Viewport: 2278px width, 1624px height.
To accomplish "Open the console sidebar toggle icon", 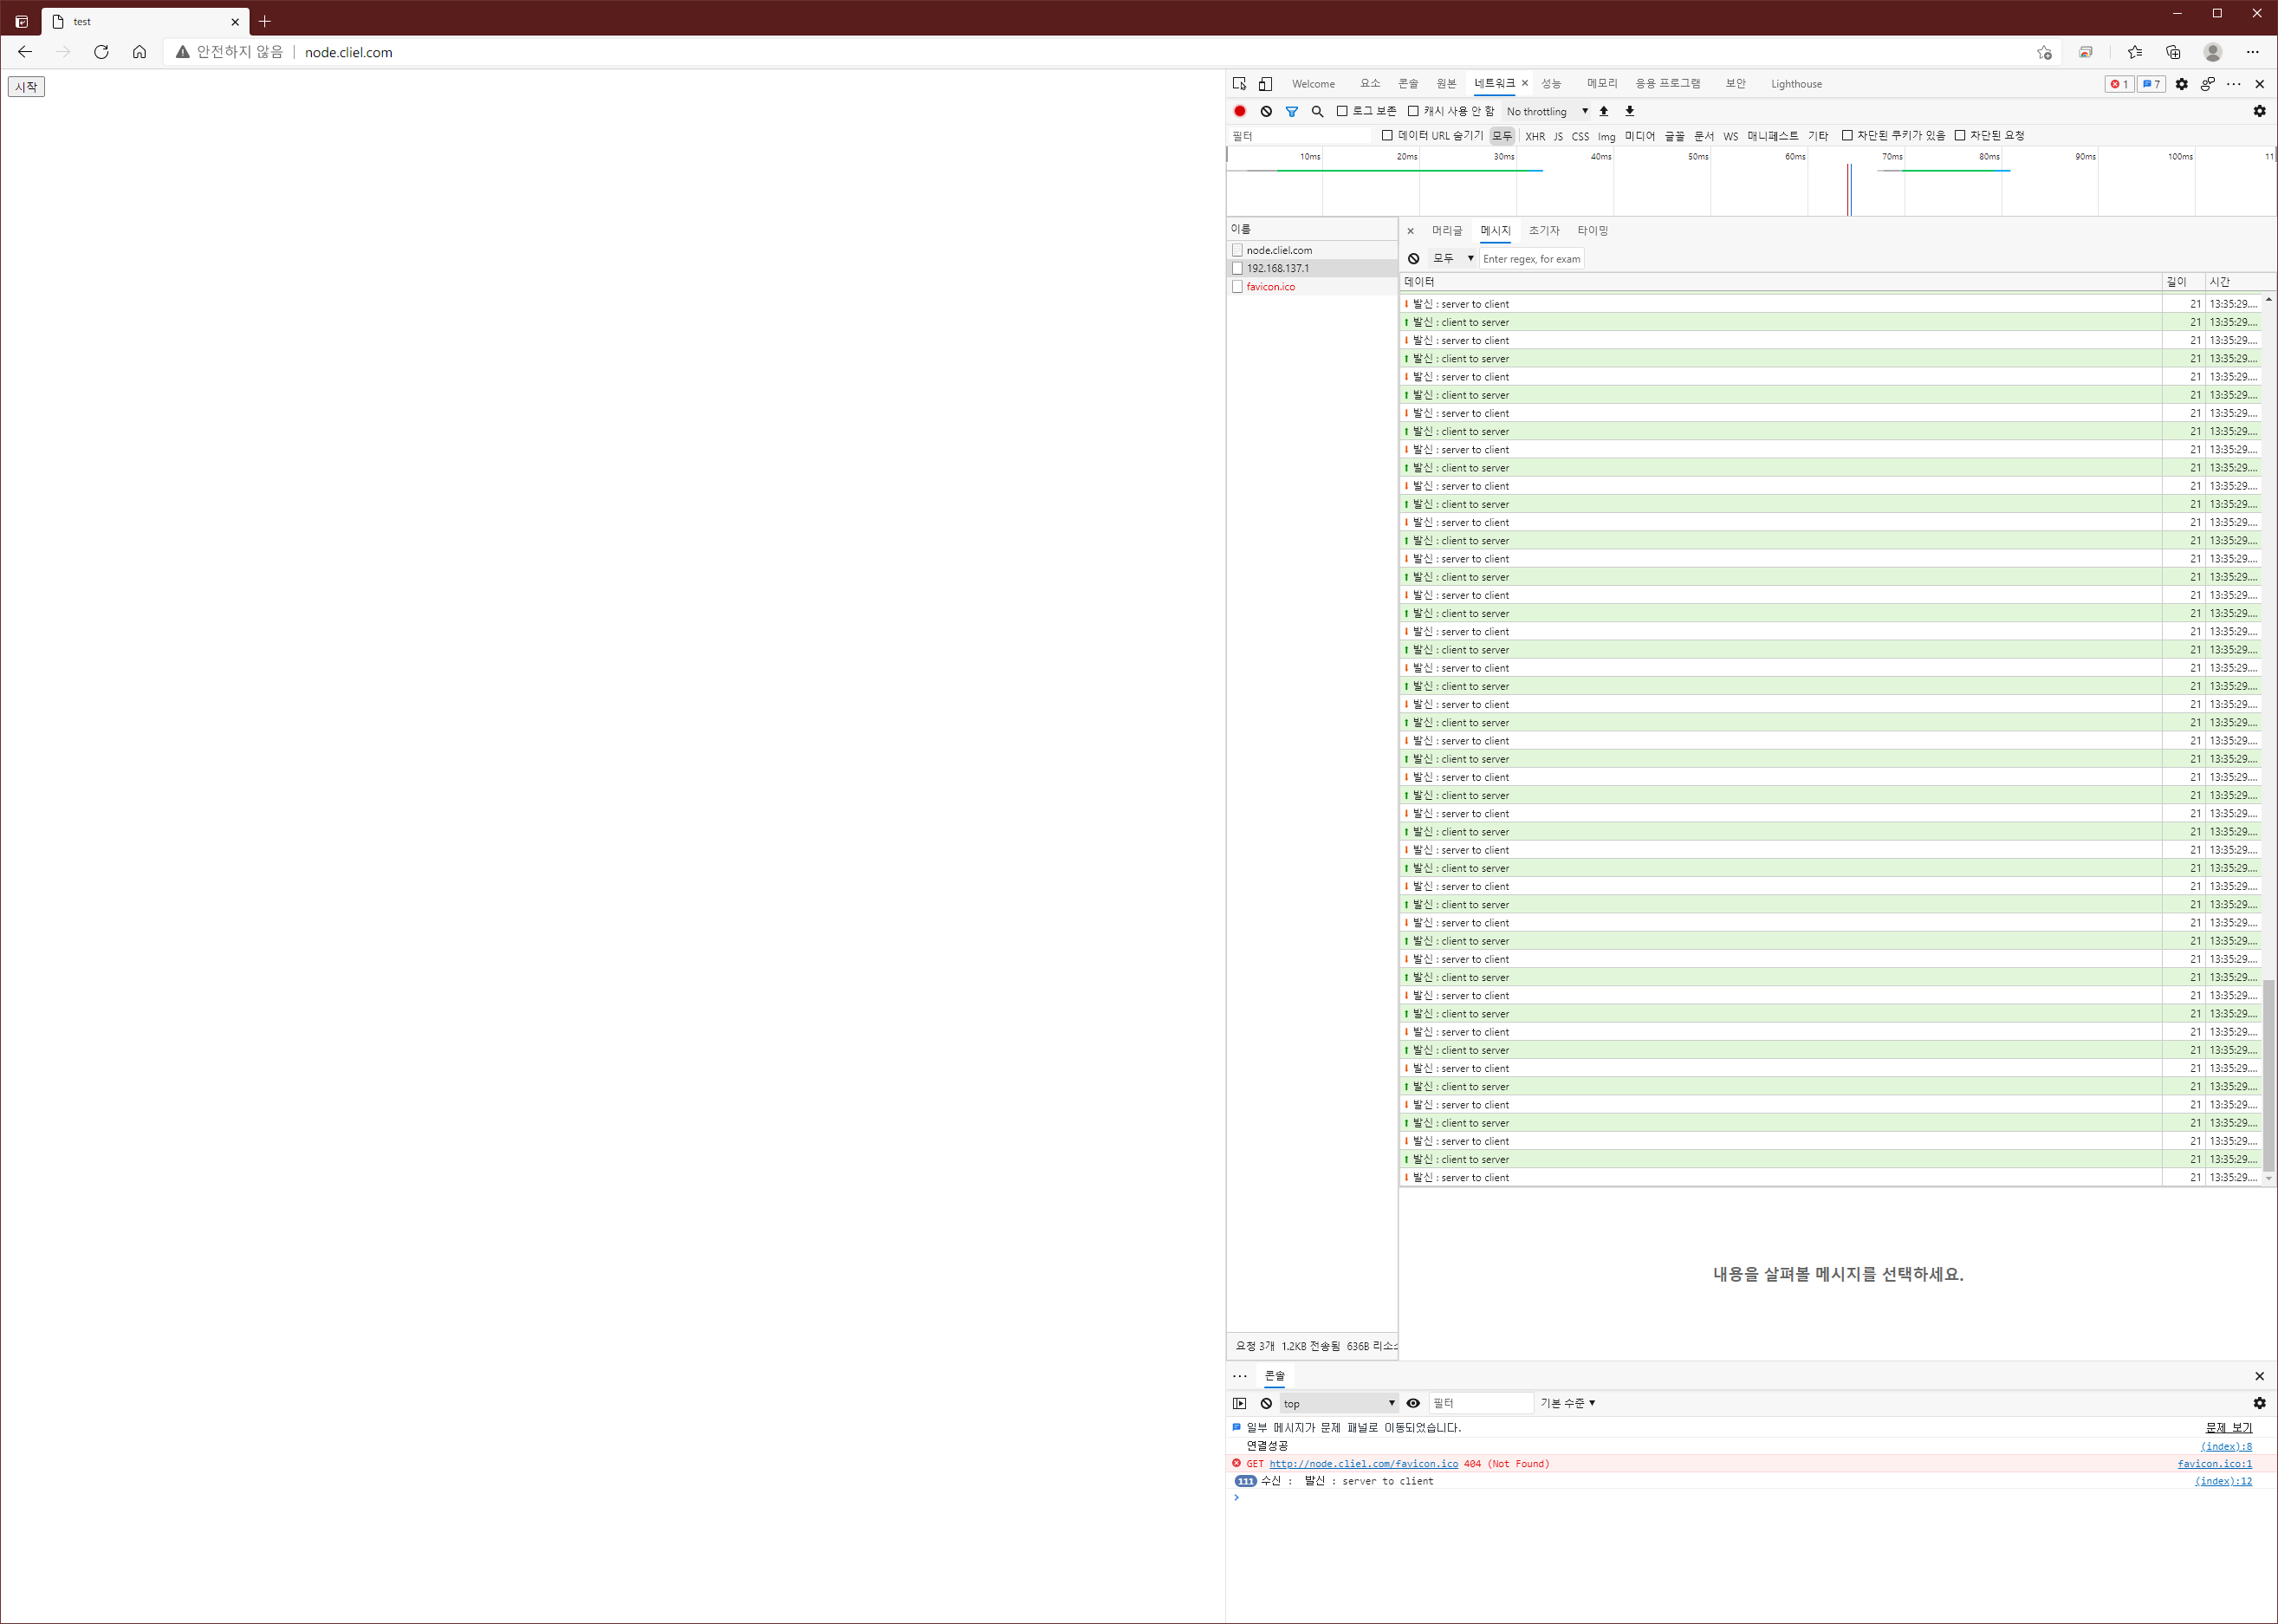I will [x=1240, y=1403].
